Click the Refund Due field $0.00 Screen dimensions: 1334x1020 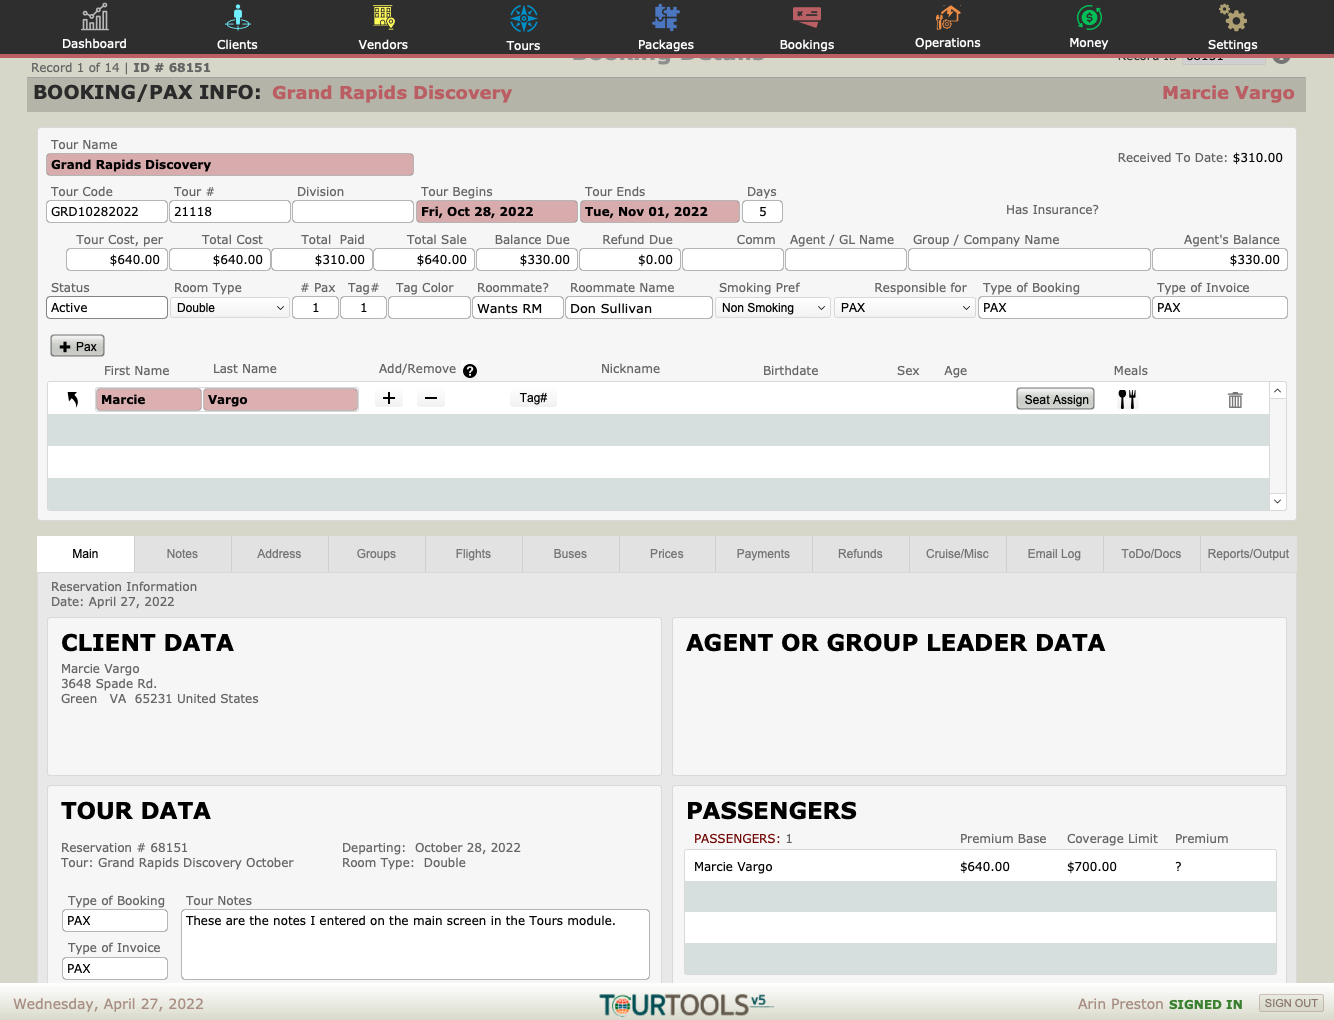[630, 260]
